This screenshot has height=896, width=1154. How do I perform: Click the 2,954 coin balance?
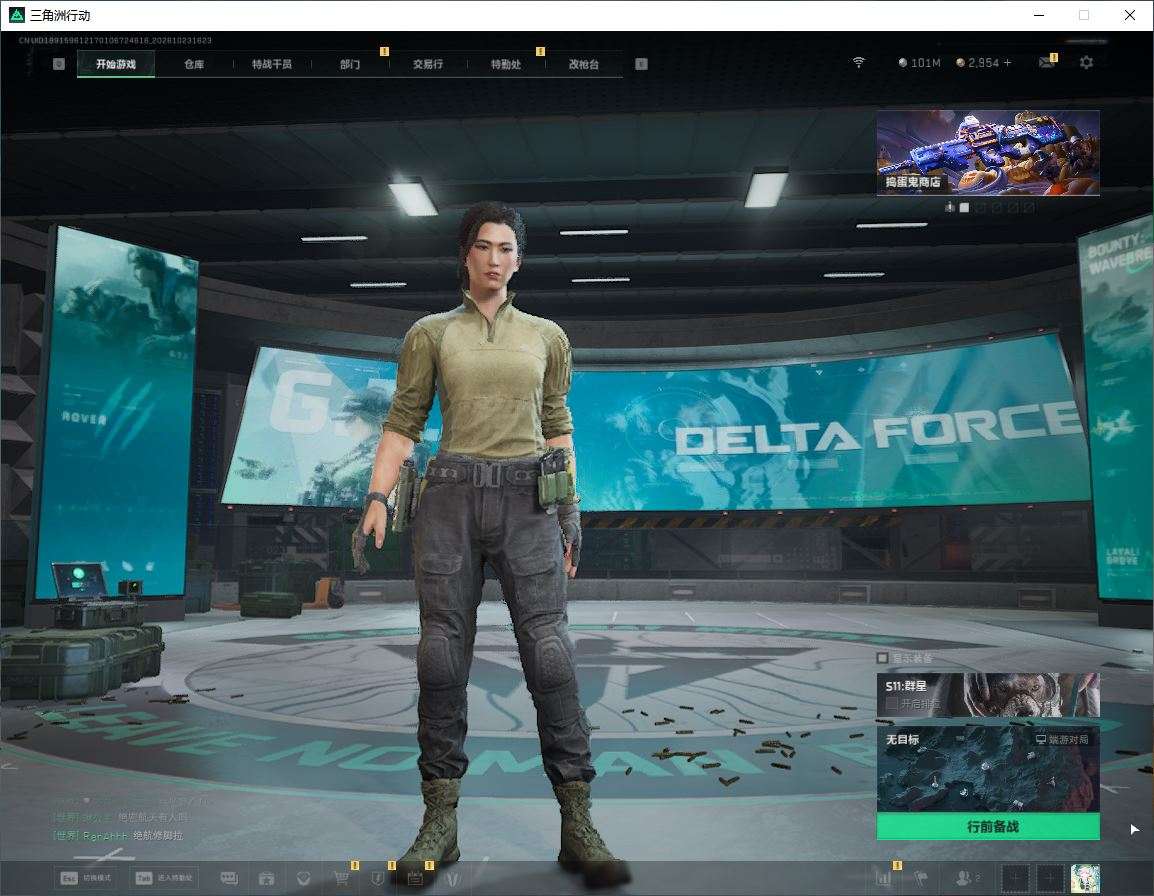coord(977,63)
